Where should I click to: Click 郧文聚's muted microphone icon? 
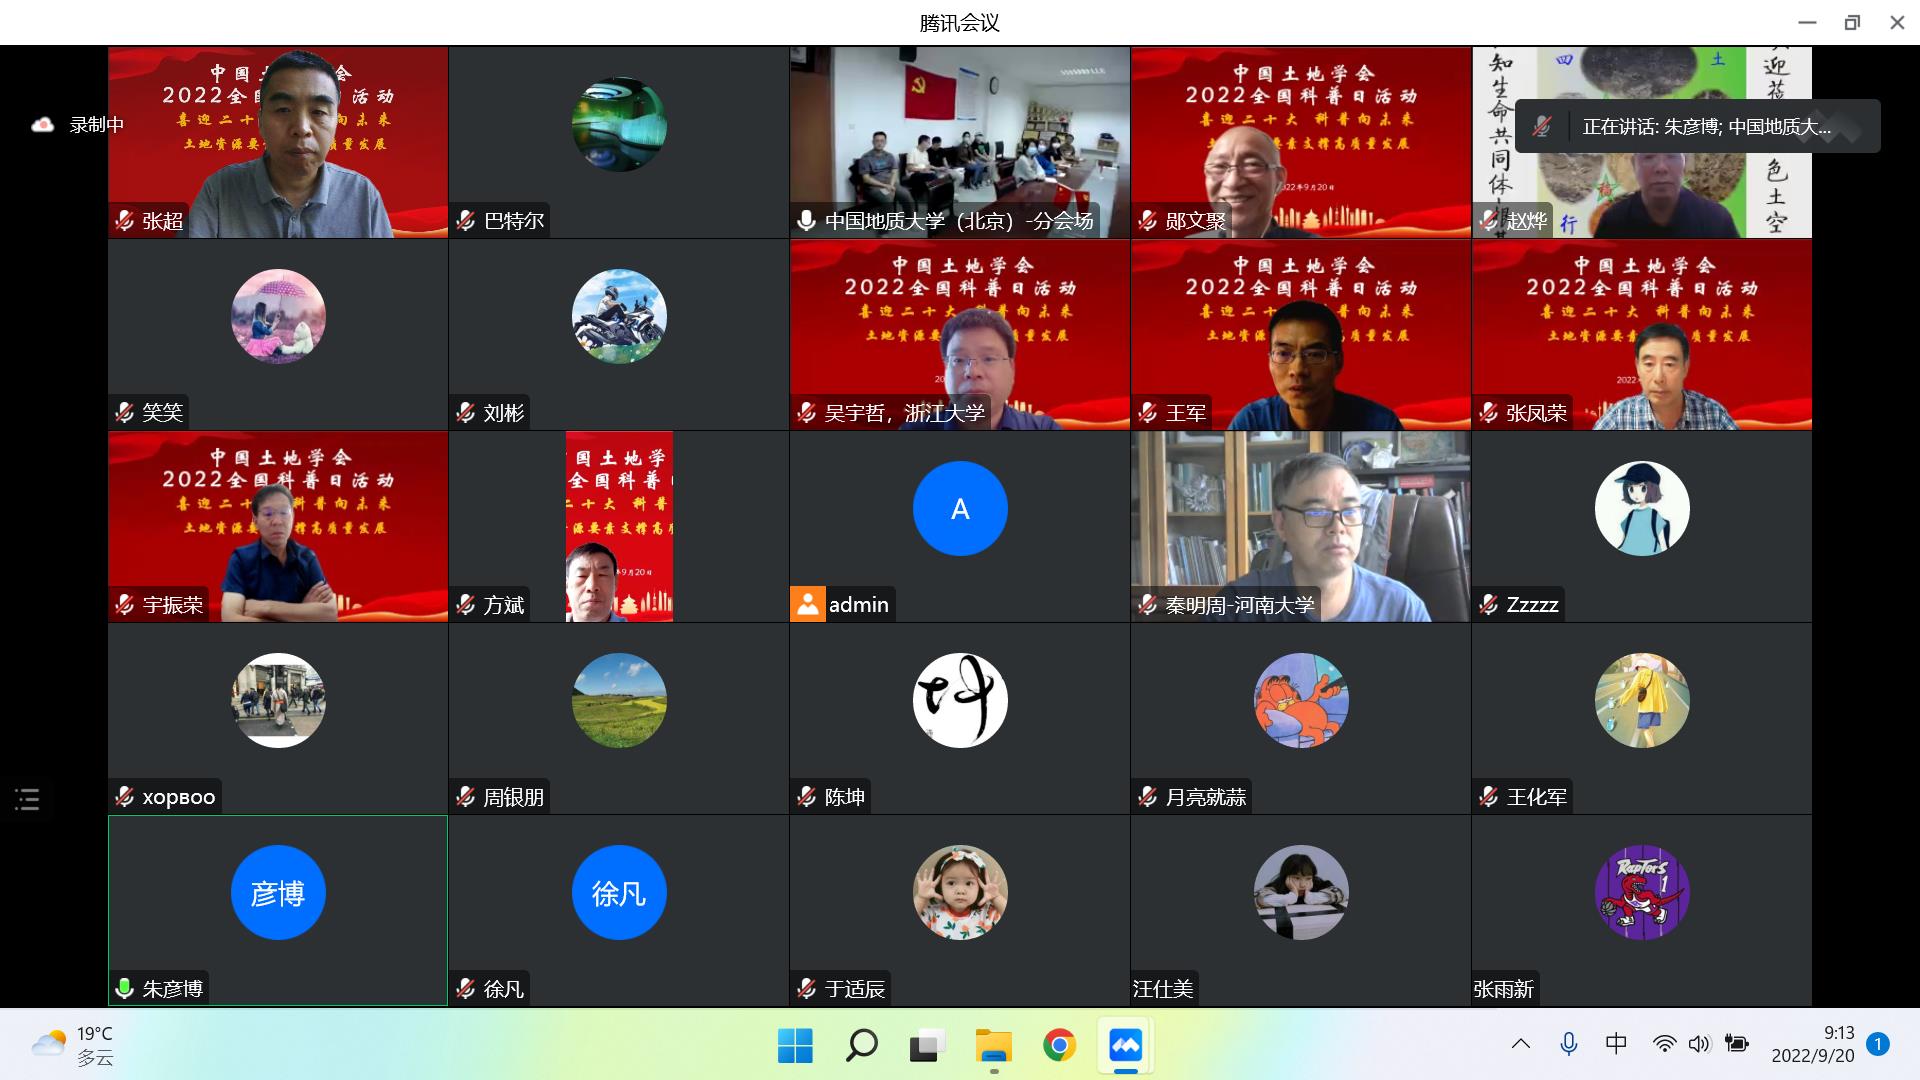click(x=1148, y=221)
